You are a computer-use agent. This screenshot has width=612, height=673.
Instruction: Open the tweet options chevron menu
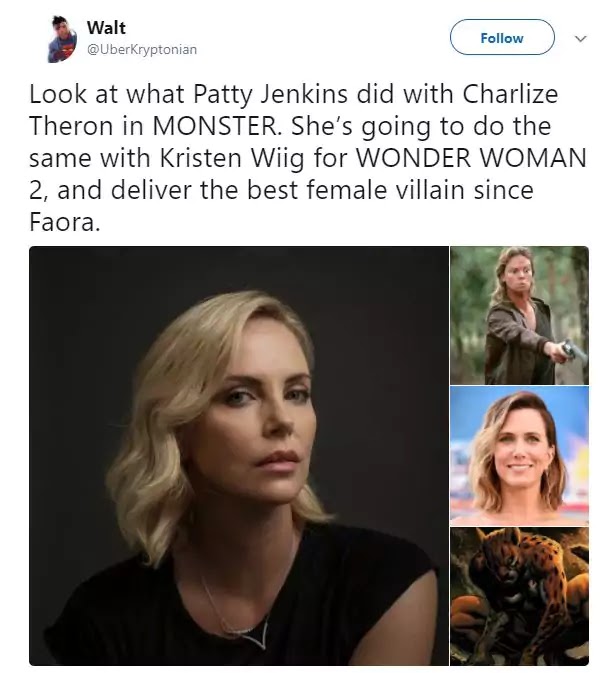(579, 39)
